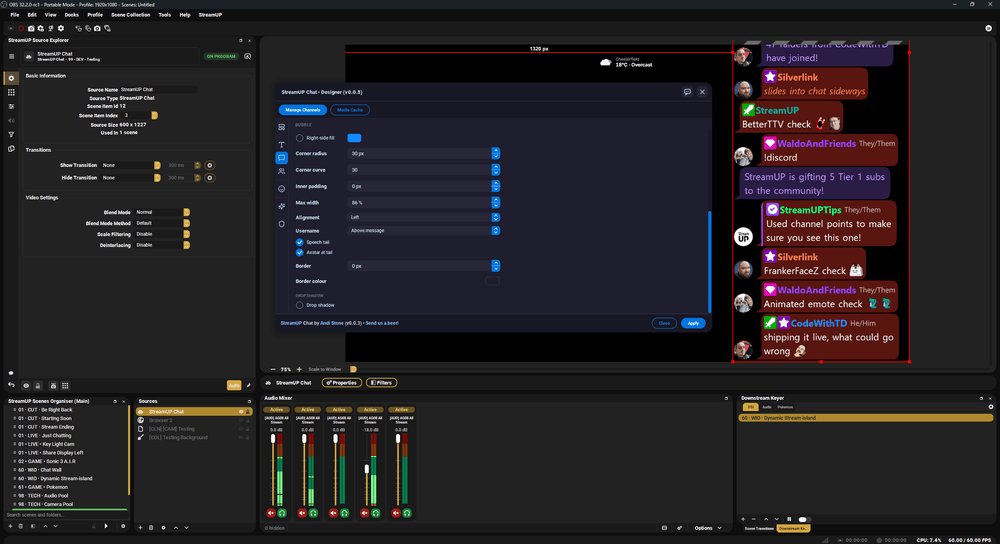Open the File menu
This screenshot has width=1000, height=544.
[14, 15]
